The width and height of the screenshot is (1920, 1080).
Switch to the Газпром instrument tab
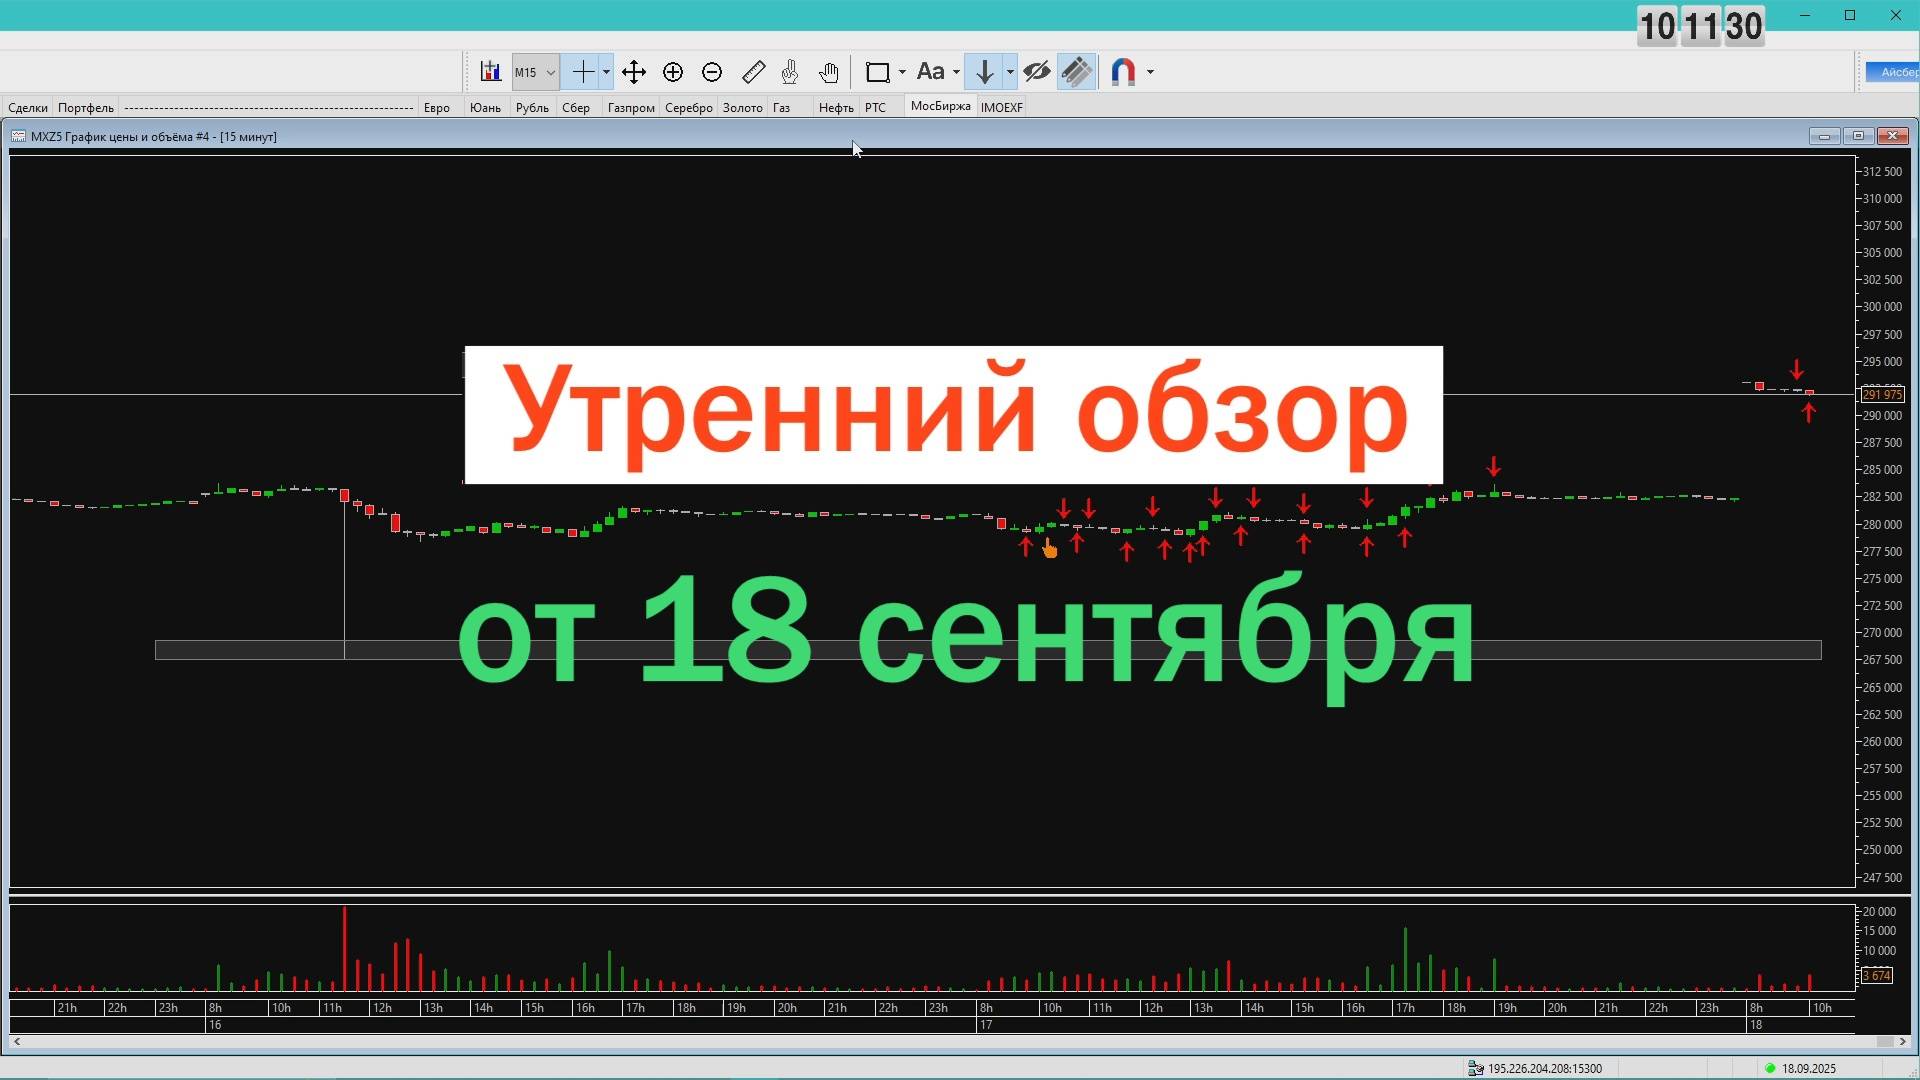point(630,107)
